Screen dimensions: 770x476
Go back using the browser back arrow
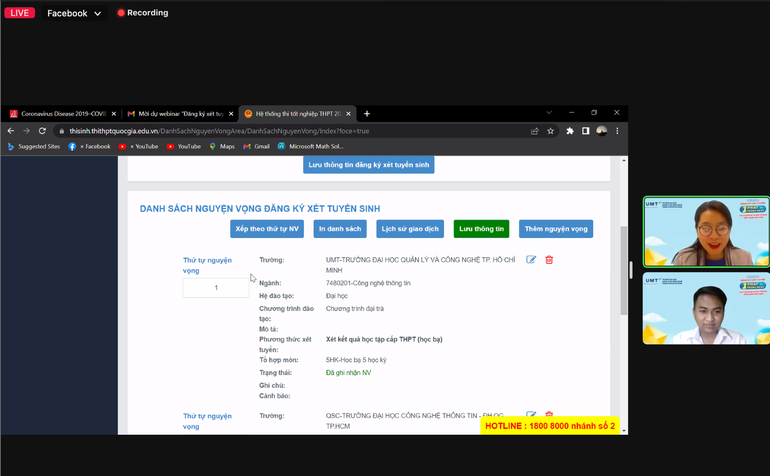coord(11,131)
